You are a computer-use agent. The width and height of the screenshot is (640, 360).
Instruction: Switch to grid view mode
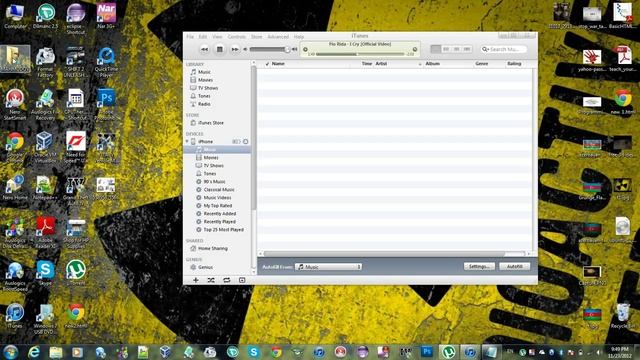457,49
